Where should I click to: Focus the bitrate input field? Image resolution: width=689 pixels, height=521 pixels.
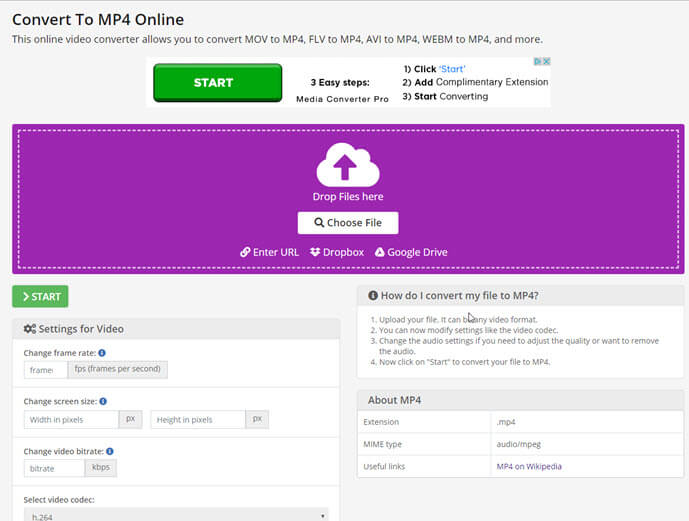54,468
